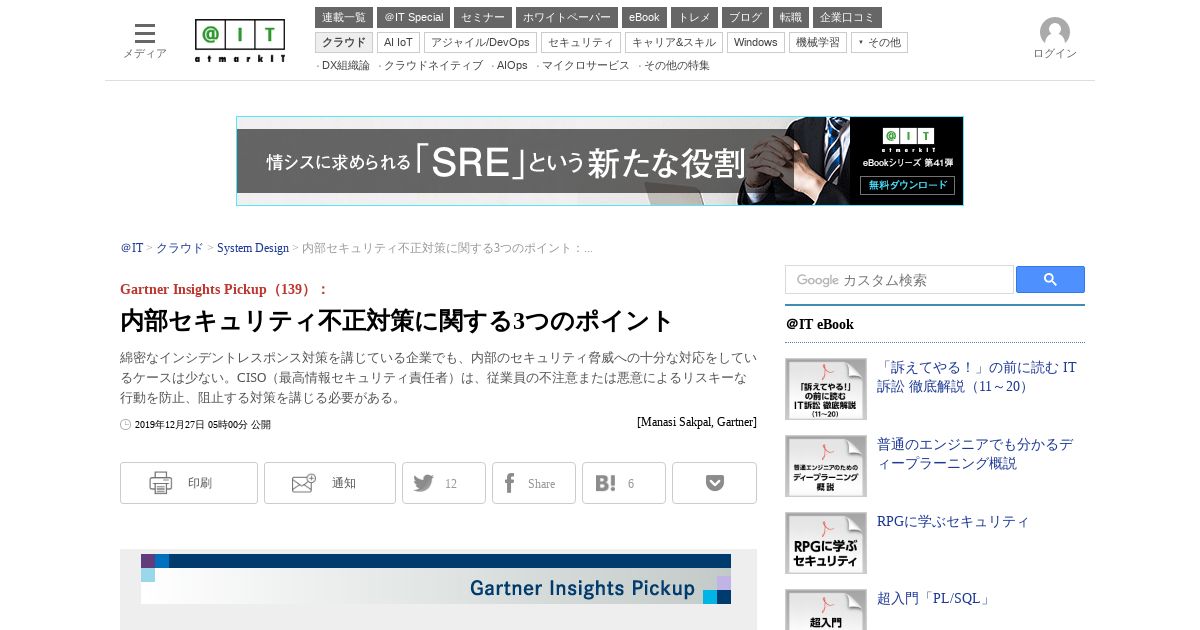This screenshot has height=630, width=1200.
Task: Go to @IT breadcrumb link
Action: tap(132, 248)
